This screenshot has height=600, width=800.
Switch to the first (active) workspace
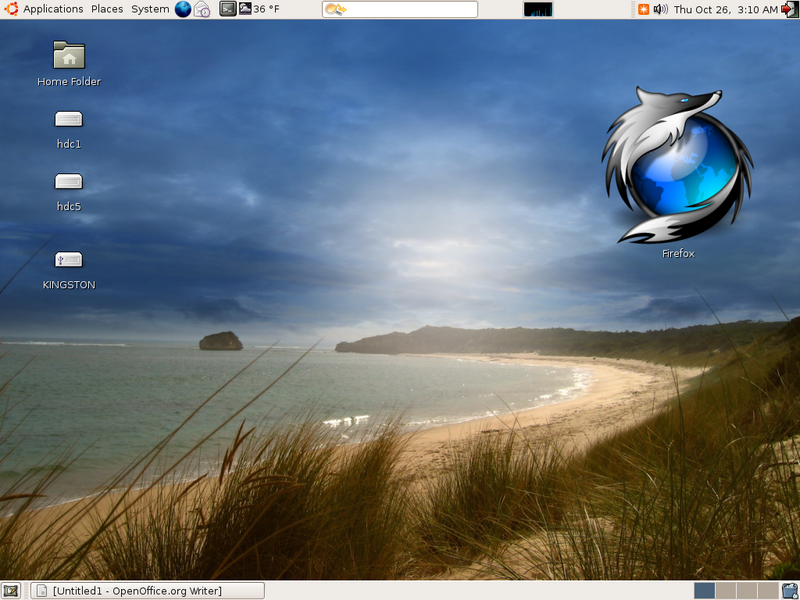click(705, 591)
